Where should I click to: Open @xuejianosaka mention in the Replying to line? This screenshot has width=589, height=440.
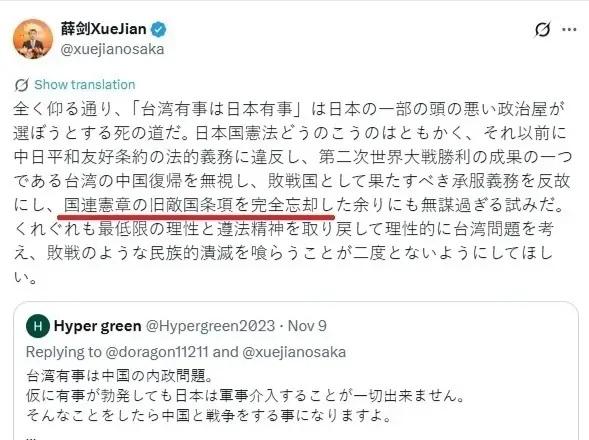pyautogui.click(x=294, y=352)
